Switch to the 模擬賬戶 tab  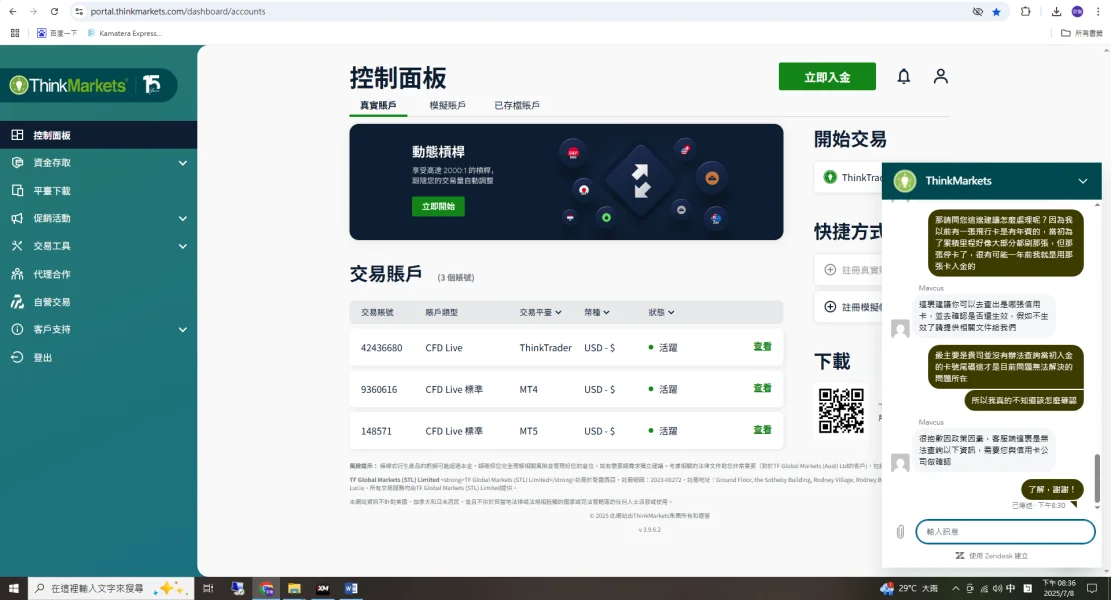pyautogui.click(x=447, y=105)
